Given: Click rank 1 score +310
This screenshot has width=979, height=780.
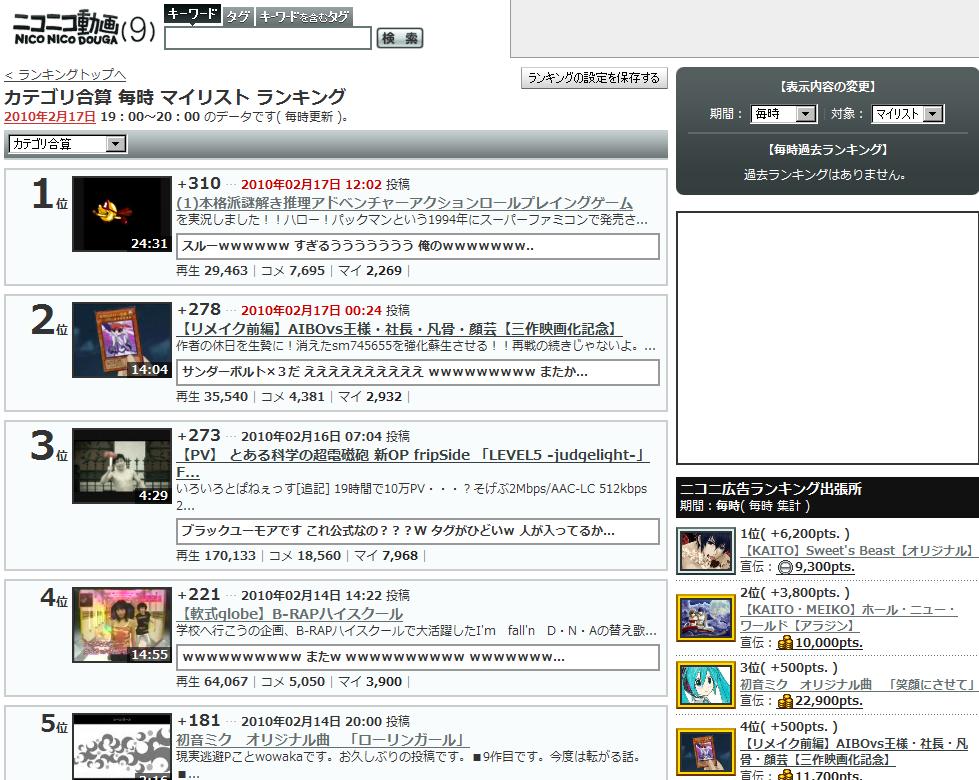Looking at the screenshot, I should tap(199, 184).
